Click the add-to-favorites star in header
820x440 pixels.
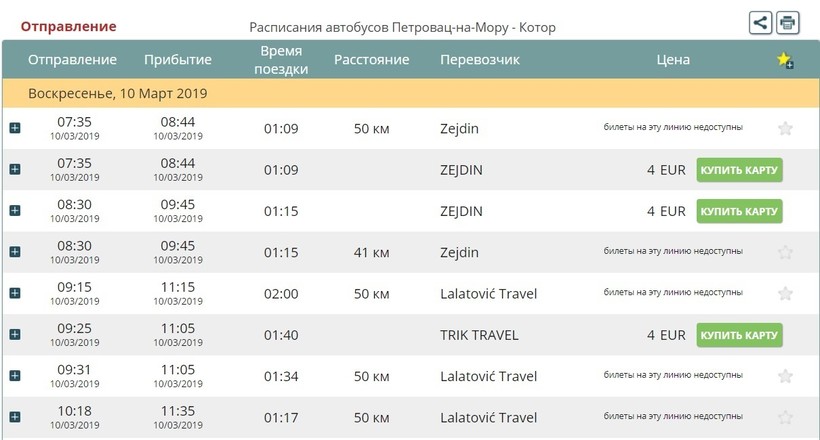pos(785,60)
